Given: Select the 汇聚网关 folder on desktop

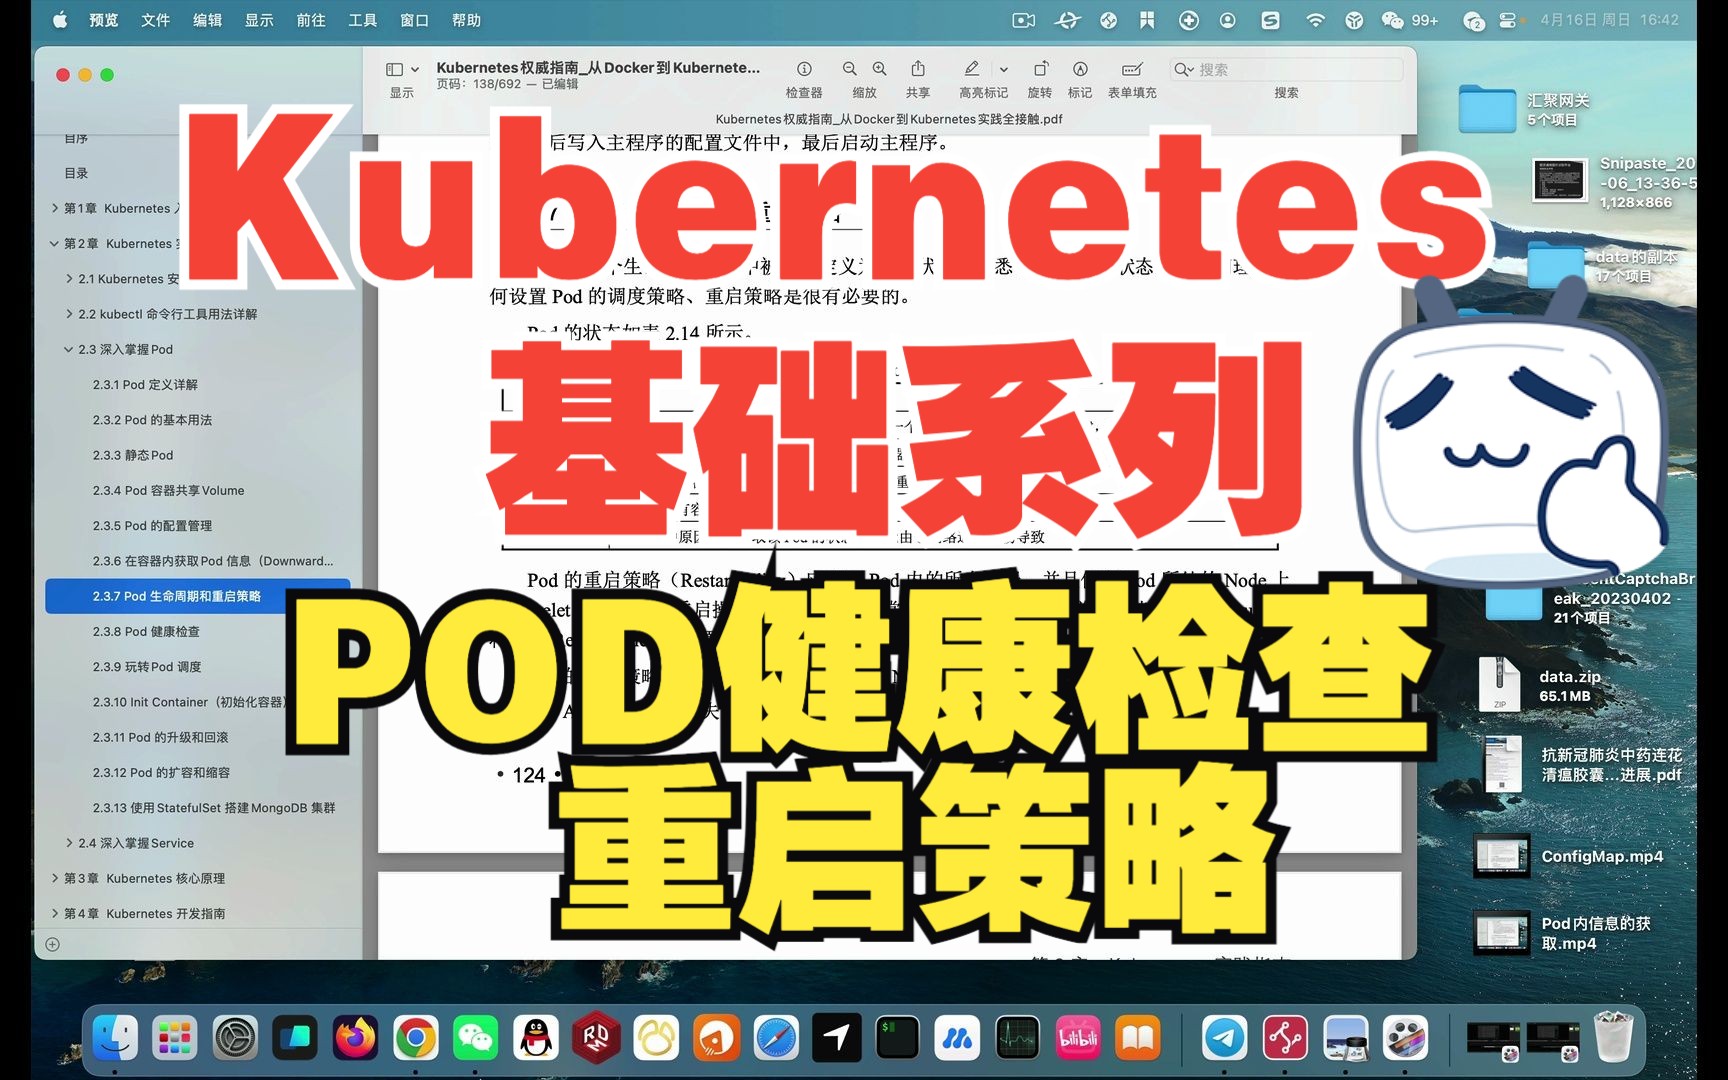Looking at the screenshot, I should 1487,109.
